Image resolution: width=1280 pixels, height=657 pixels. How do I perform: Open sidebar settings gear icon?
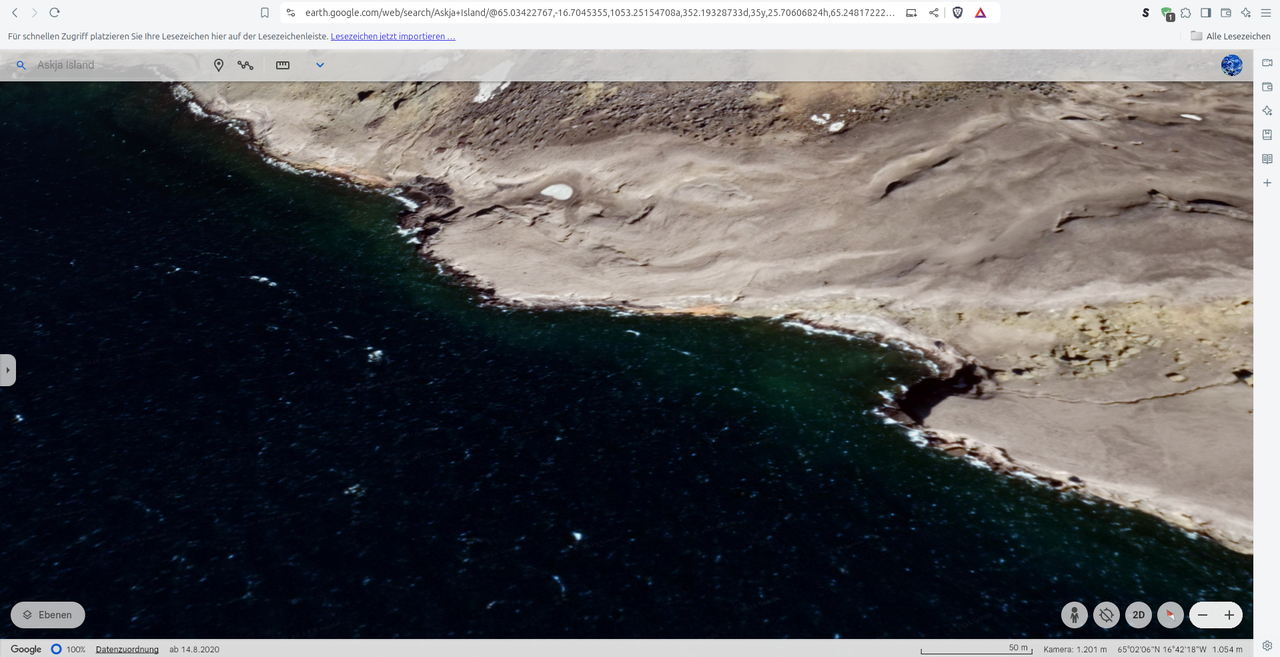pyautogui.click(x=1267, y=645)
